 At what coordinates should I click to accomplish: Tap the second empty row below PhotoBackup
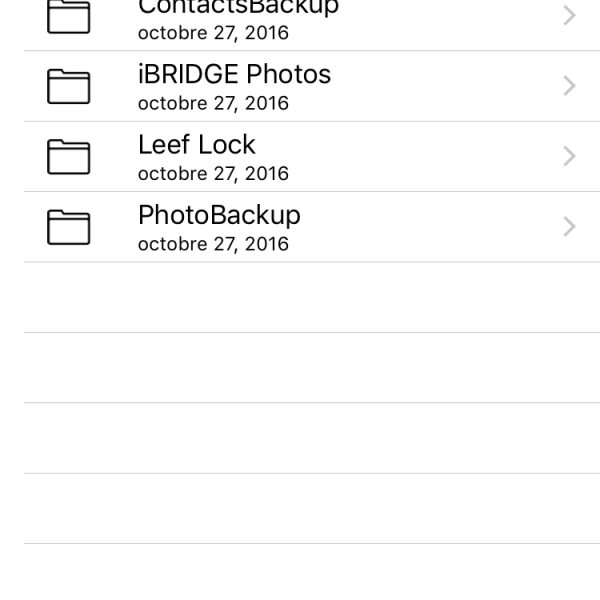(300, 368)
